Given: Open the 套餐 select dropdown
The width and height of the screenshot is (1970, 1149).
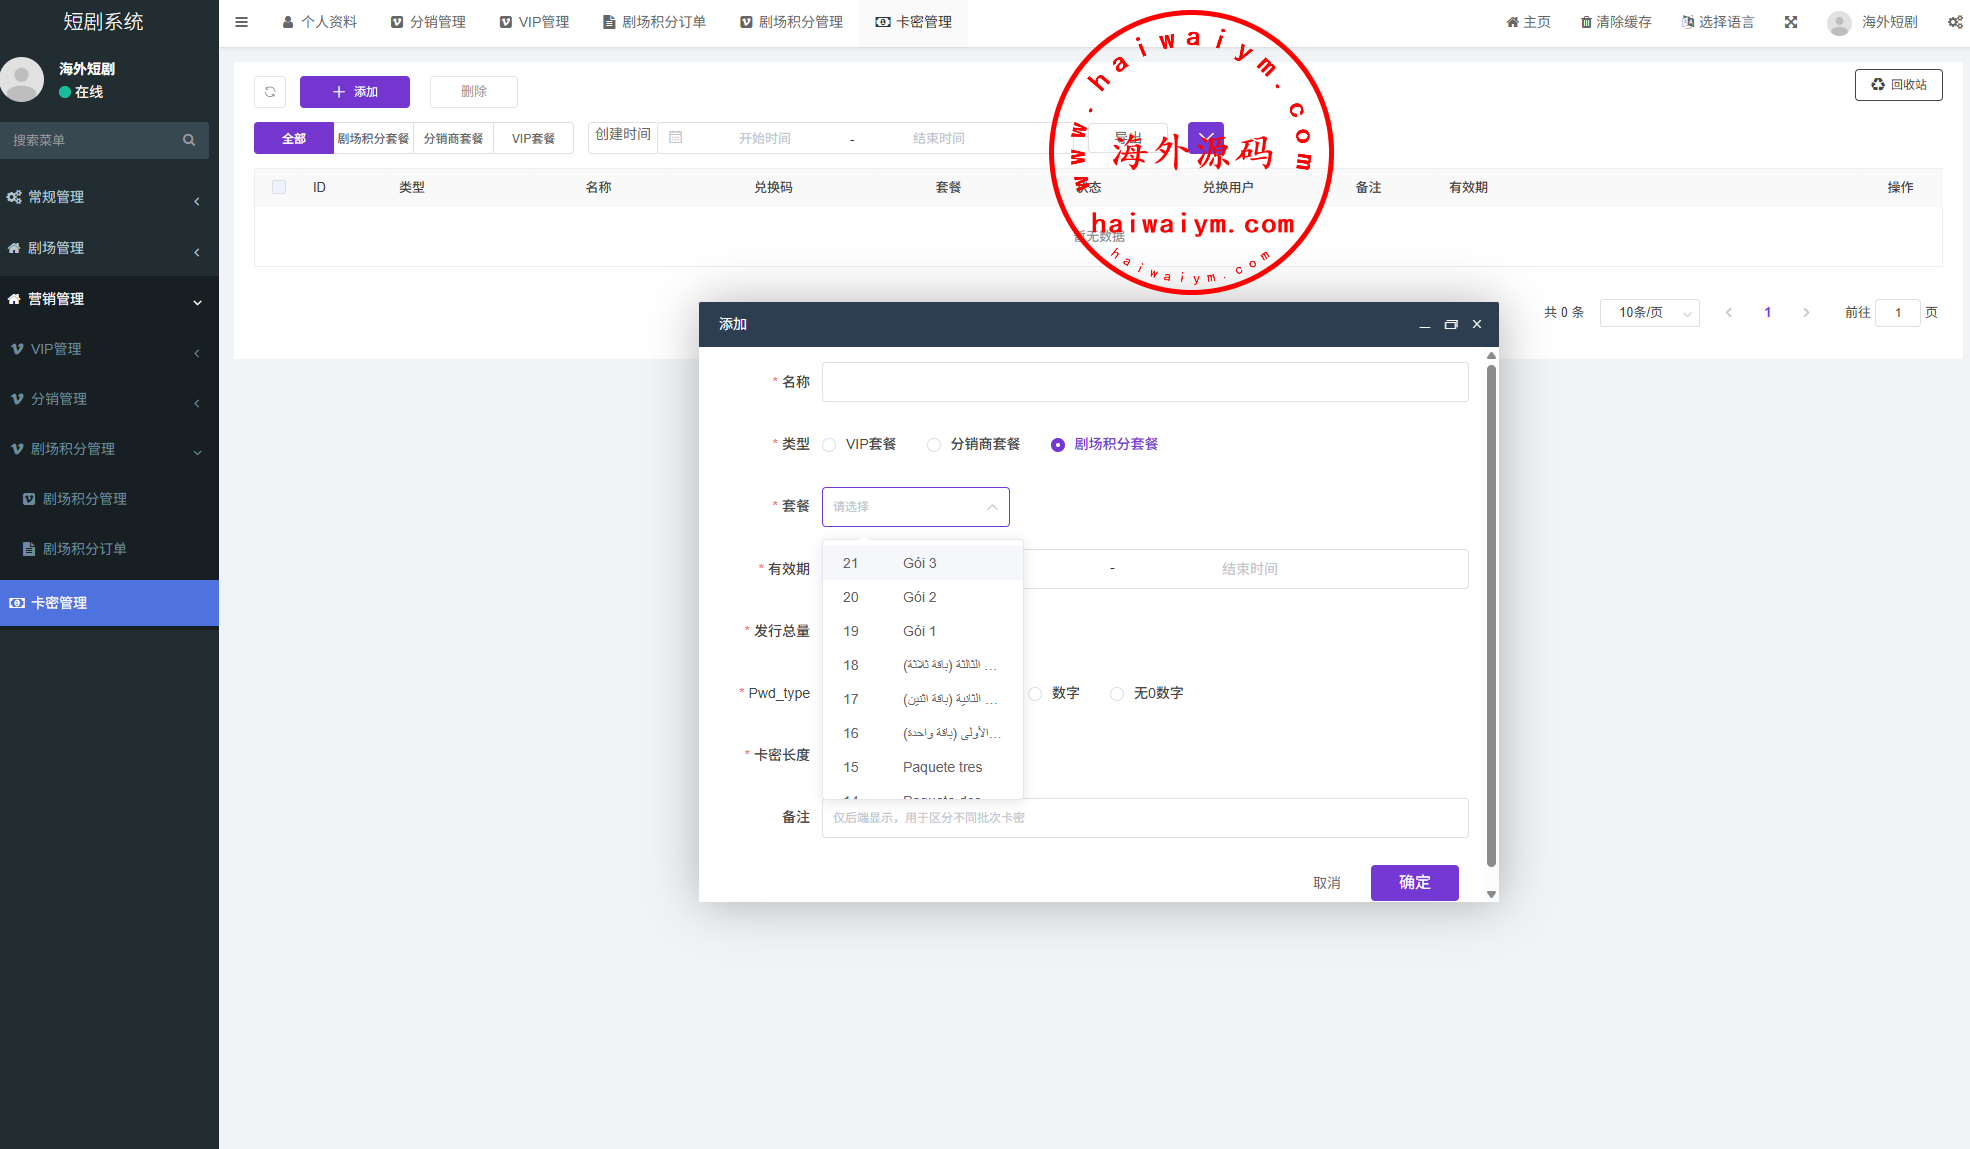Looking at the screenshot, I should pos(915,507).
